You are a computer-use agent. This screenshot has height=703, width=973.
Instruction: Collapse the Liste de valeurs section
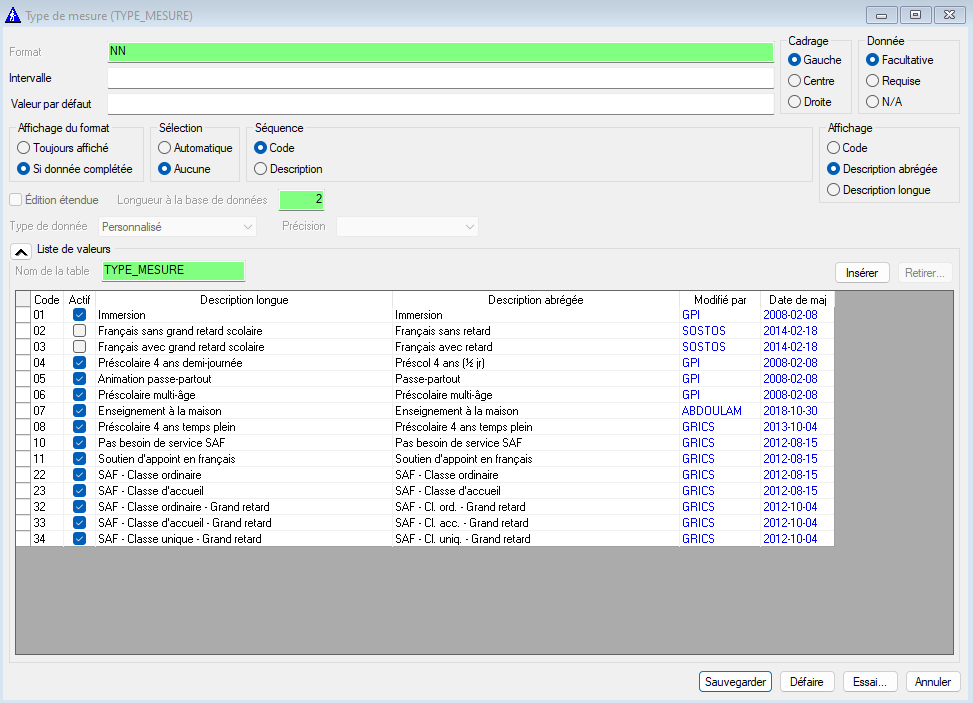pos(20,251)
